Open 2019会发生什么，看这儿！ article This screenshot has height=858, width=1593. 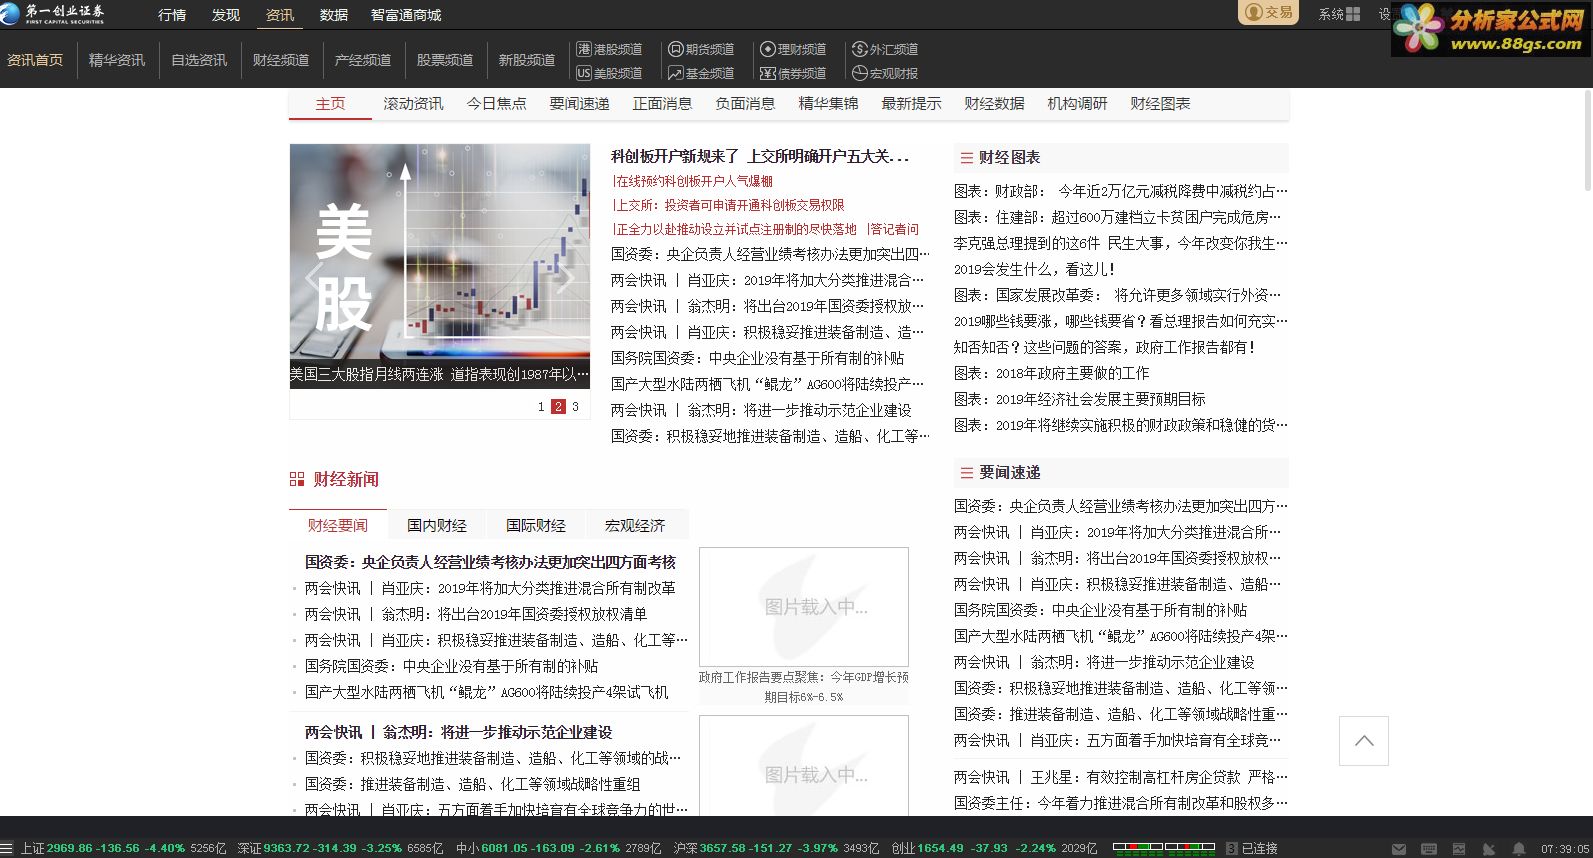(1034, 269)
